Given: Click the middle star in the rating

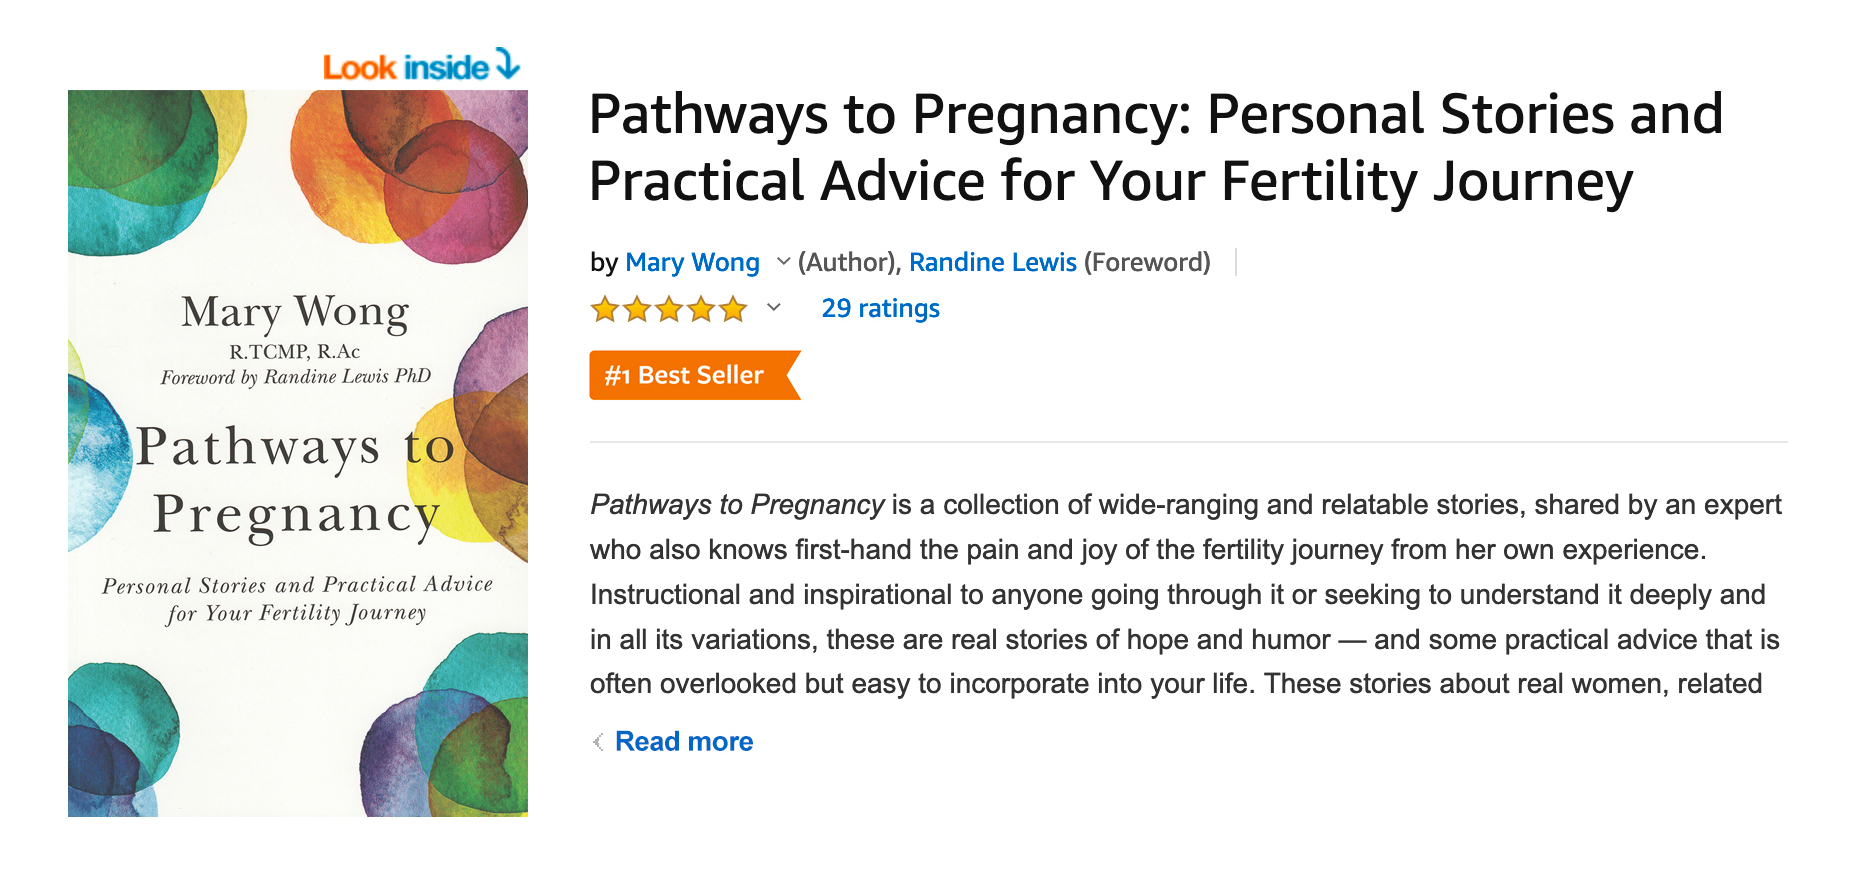Looking at the screenshot, I should point(669,309).
